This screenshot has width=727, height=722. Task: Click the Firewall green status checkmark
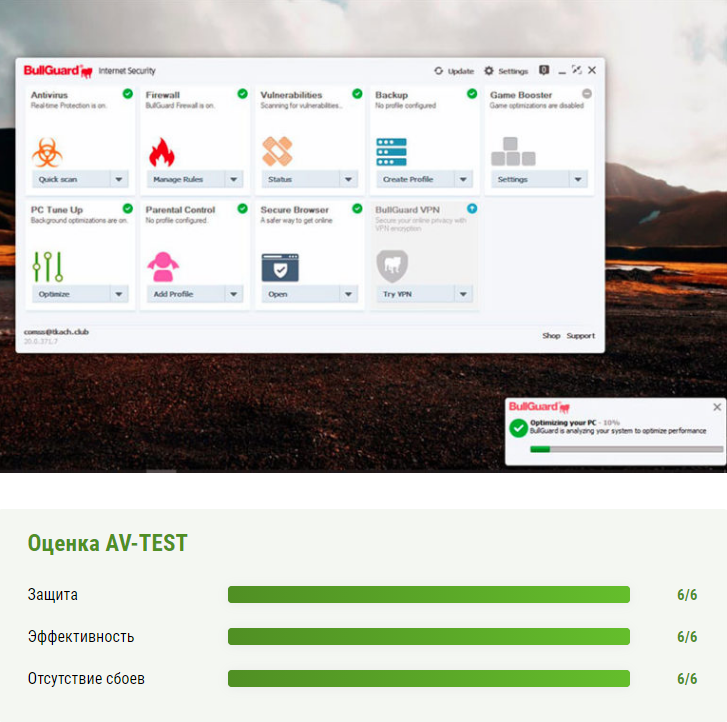[x=242, y=94]
